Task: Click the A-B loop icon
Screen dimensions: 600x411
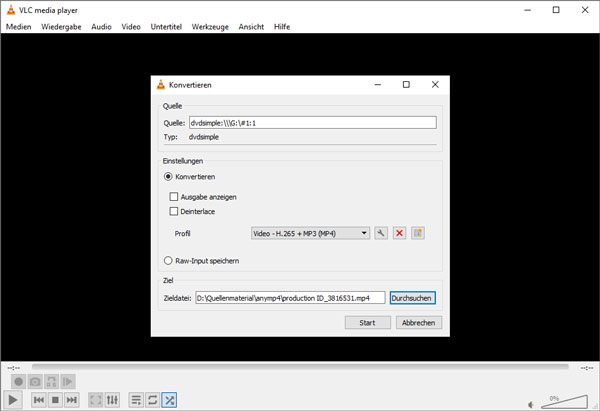Action: [51, 382]
